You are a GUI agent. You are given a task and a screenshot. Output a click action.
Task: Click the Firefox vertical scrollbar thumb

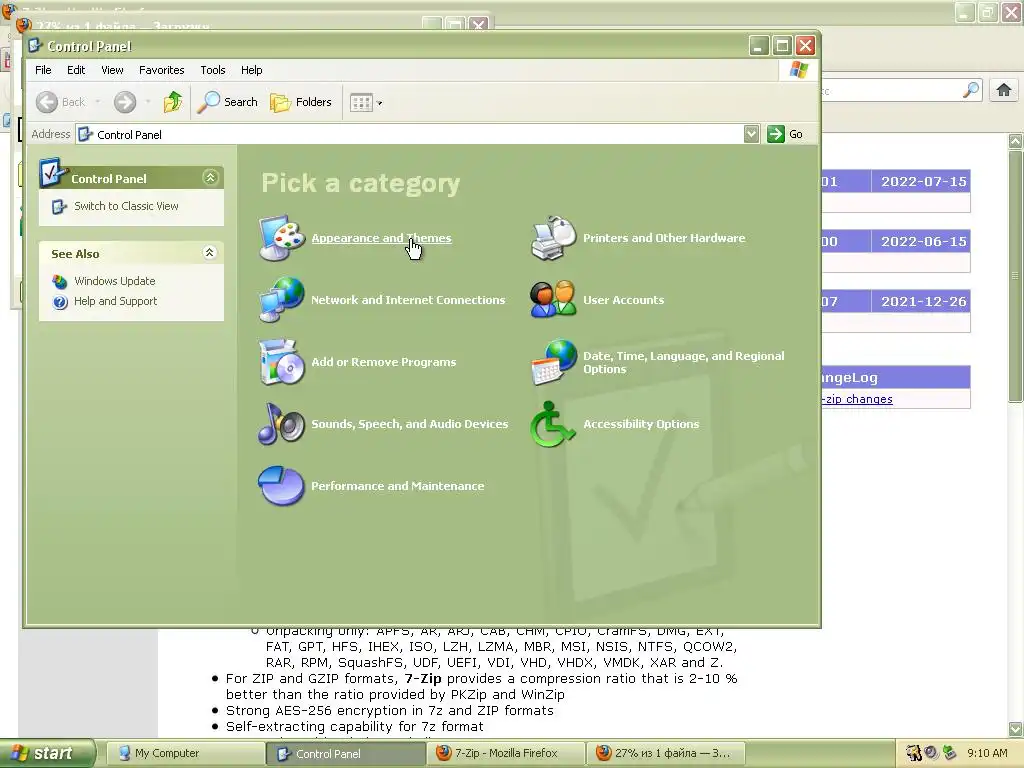click(x=1016, y=276)
